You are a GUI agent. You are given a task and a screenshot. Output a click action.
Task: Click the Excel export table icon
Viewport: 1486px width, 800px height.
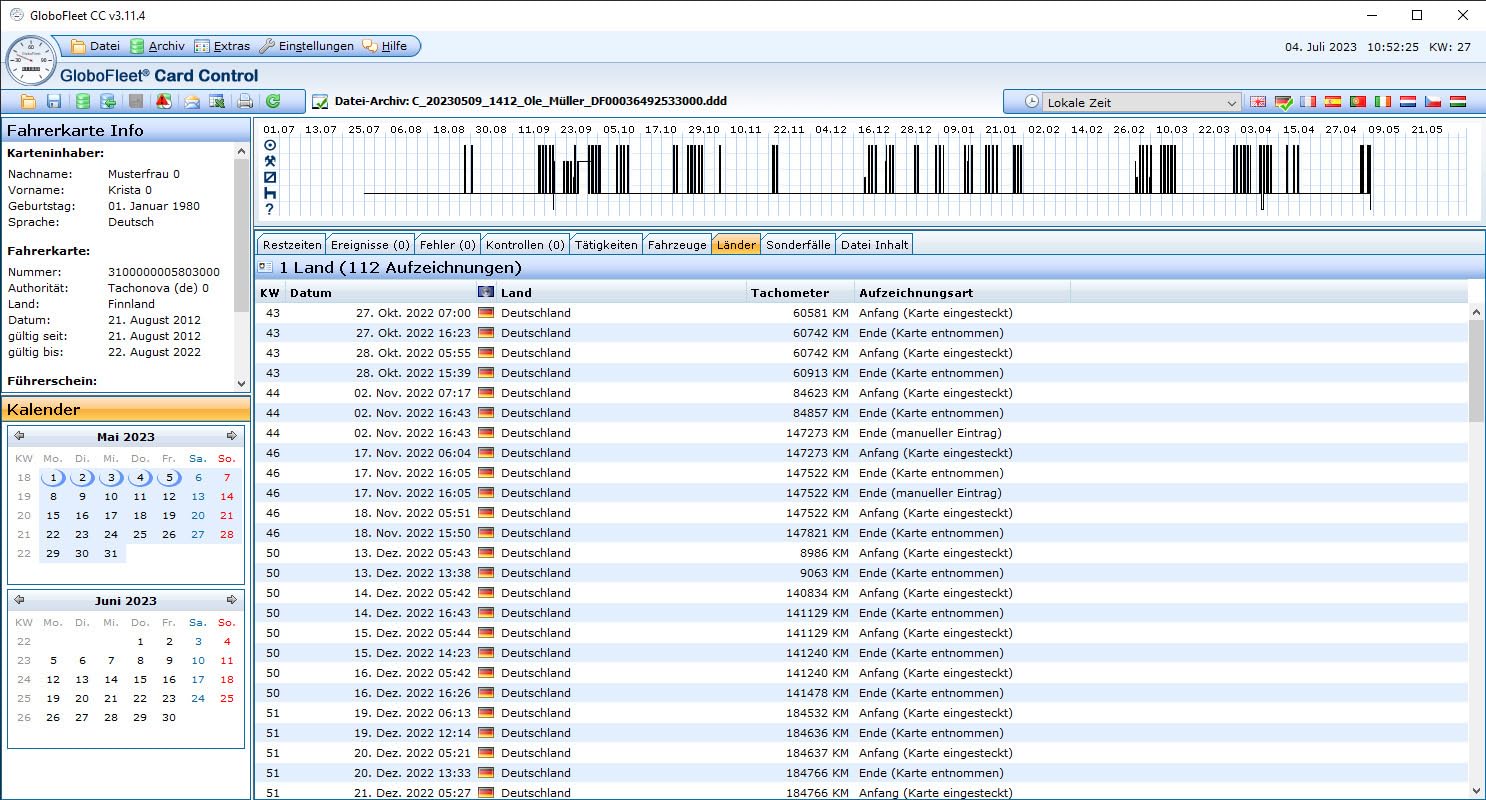coord(217,101)
